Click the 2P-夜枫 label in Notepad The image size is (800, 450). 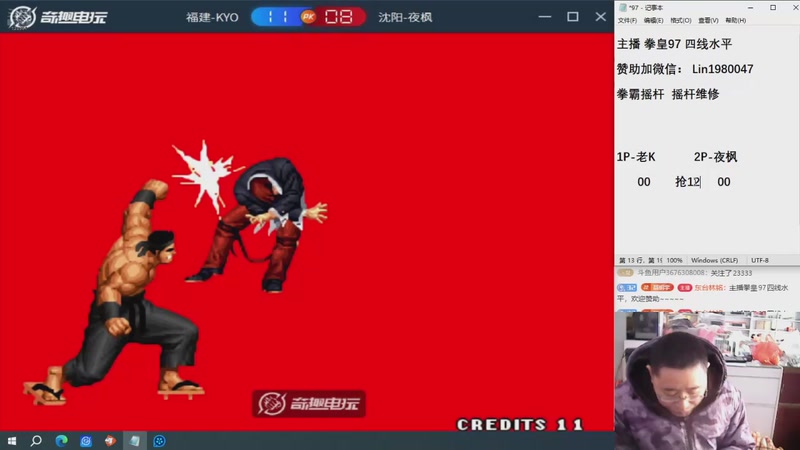click(715, 157)
